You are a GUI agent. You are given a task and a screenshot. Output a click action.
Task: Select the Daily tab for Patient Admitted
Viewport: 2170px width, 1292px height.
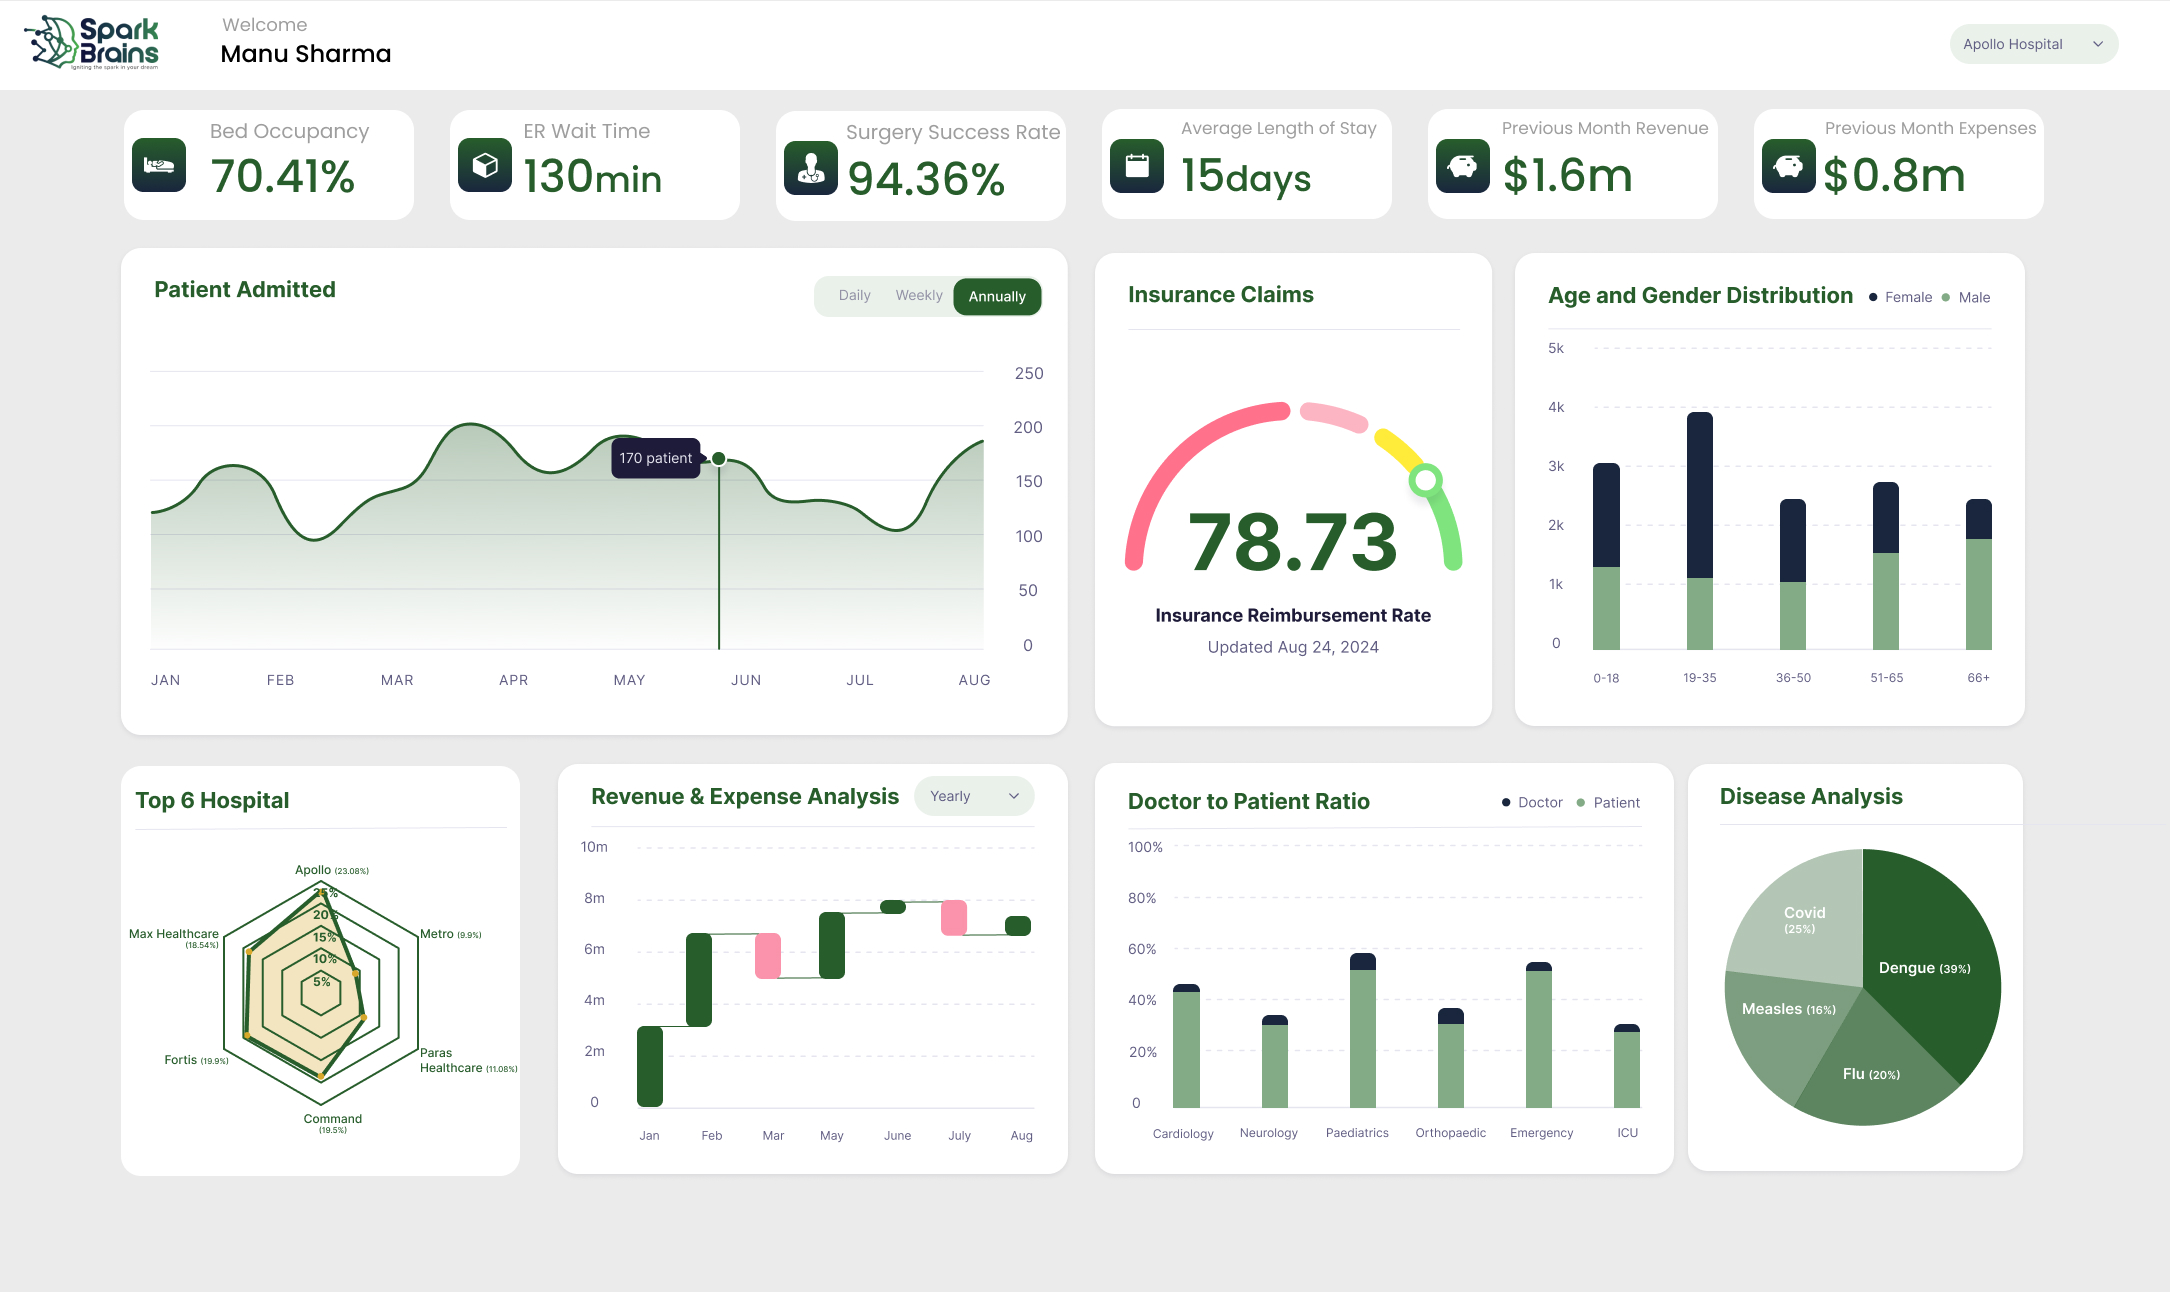pyautogui.click(x=854, y=295)
